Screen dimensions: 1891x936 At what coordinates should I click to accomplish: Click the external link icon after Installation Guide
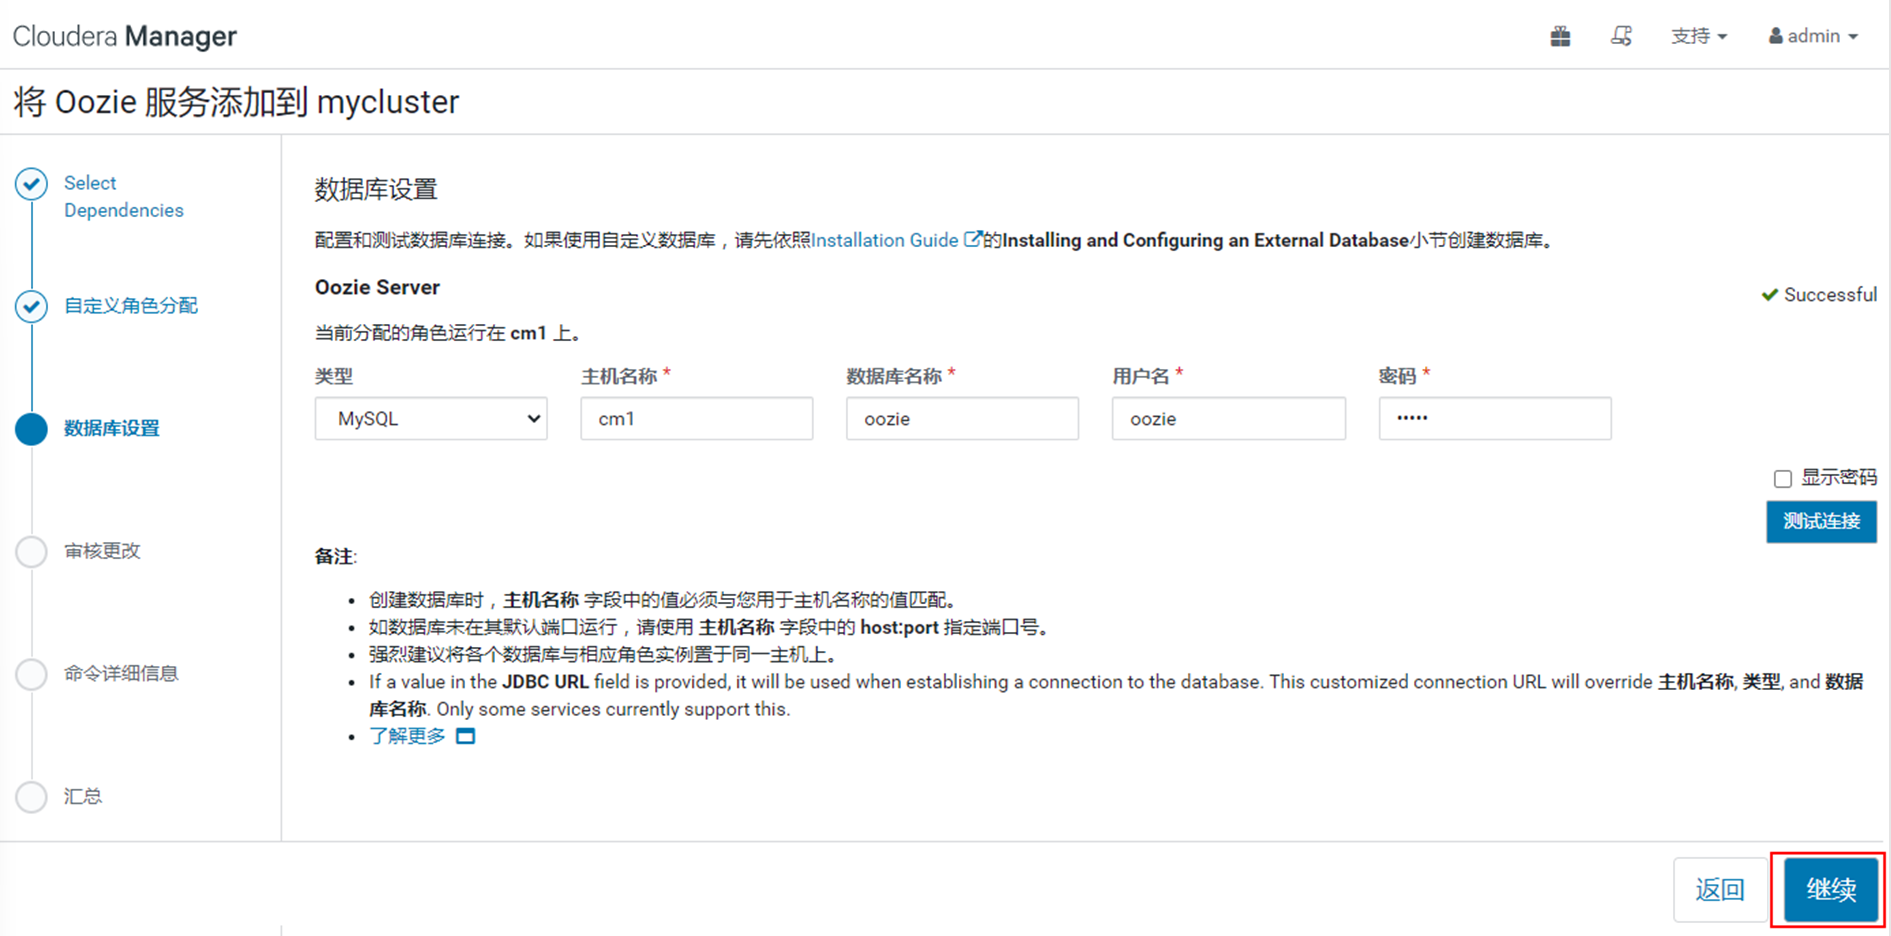click(x=972, y=240)
